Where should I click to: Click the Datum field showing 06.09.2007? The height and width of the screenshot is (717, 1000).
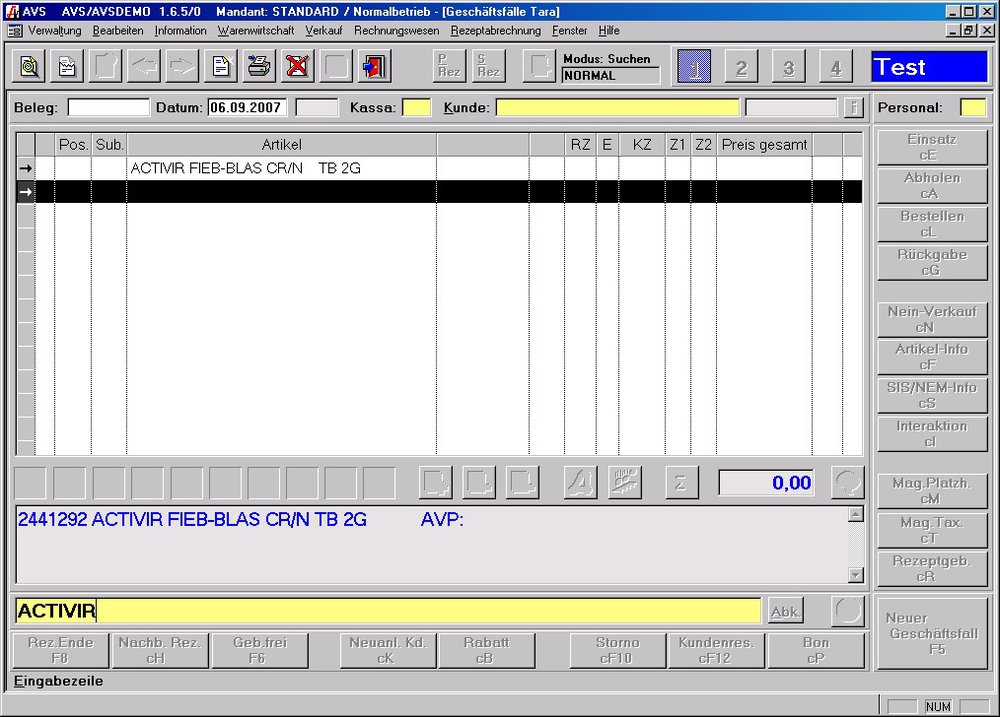tap(247, 108)
